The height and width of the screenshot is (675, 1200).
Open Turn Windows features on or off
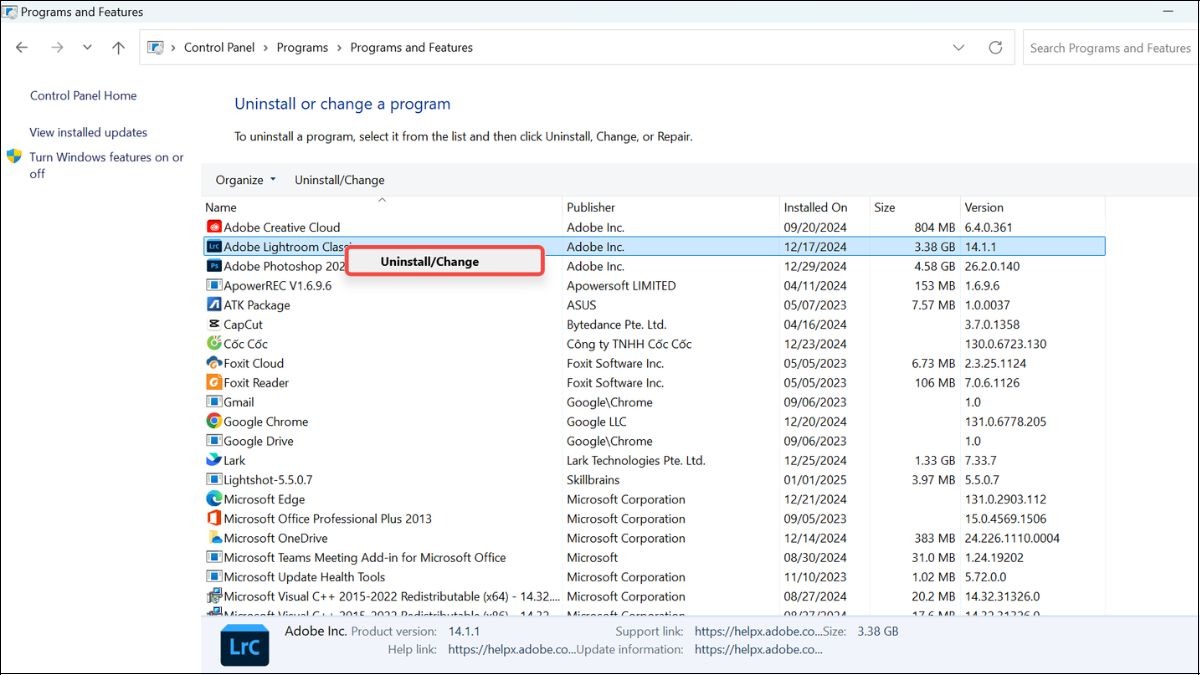[107, 165]
